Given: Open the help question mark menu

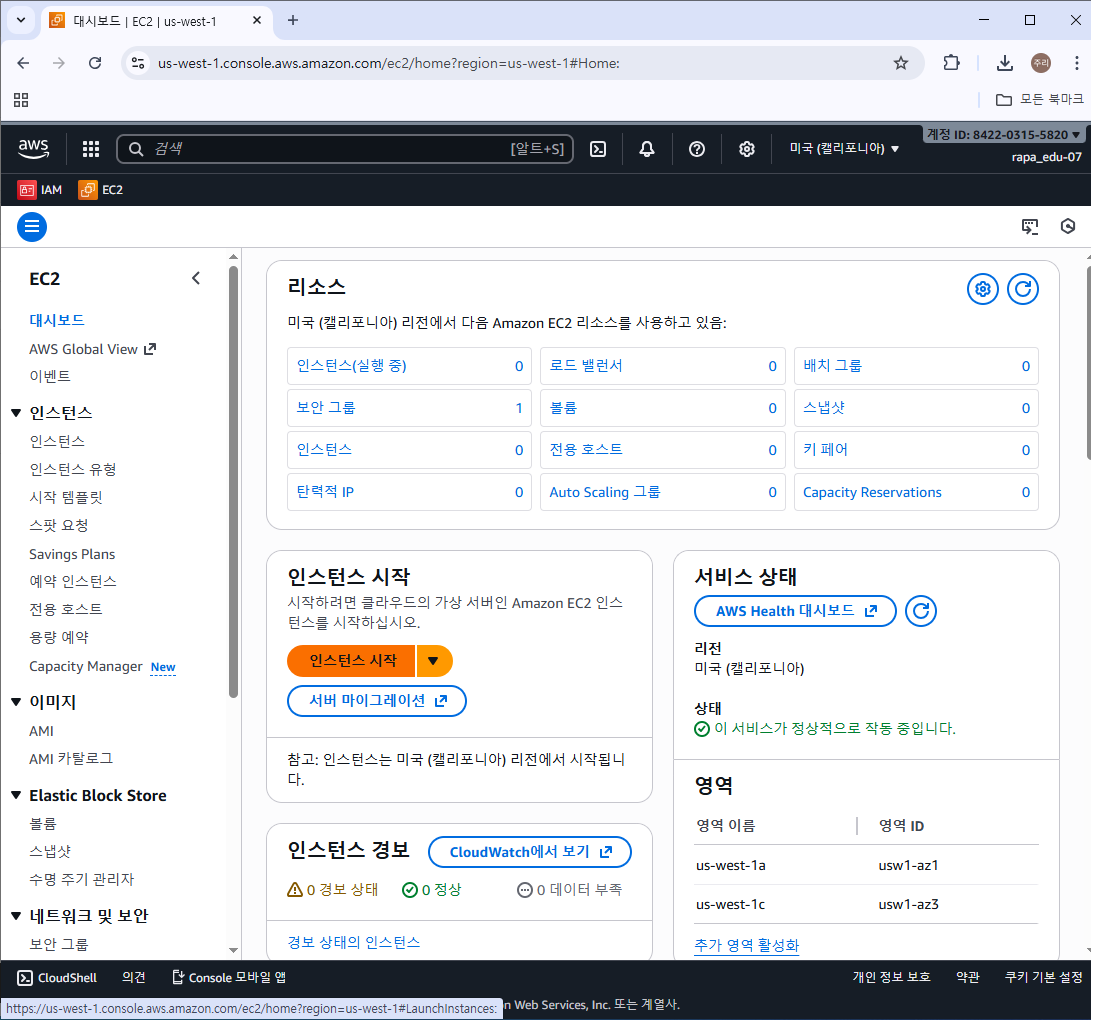Looking at the screenshot, I should tap(697, 149).
